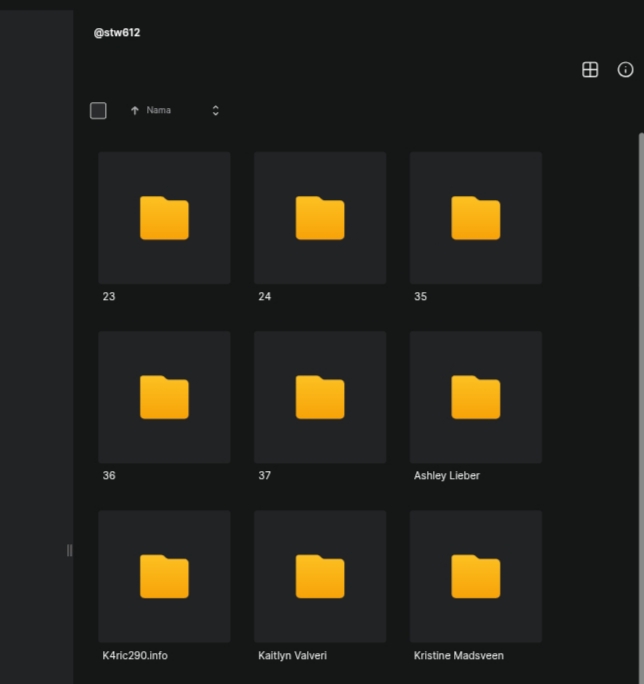Screen dimensions: 644x684
Task: Open the Ashley Lieber folder
Action: [x=476, y=397]
